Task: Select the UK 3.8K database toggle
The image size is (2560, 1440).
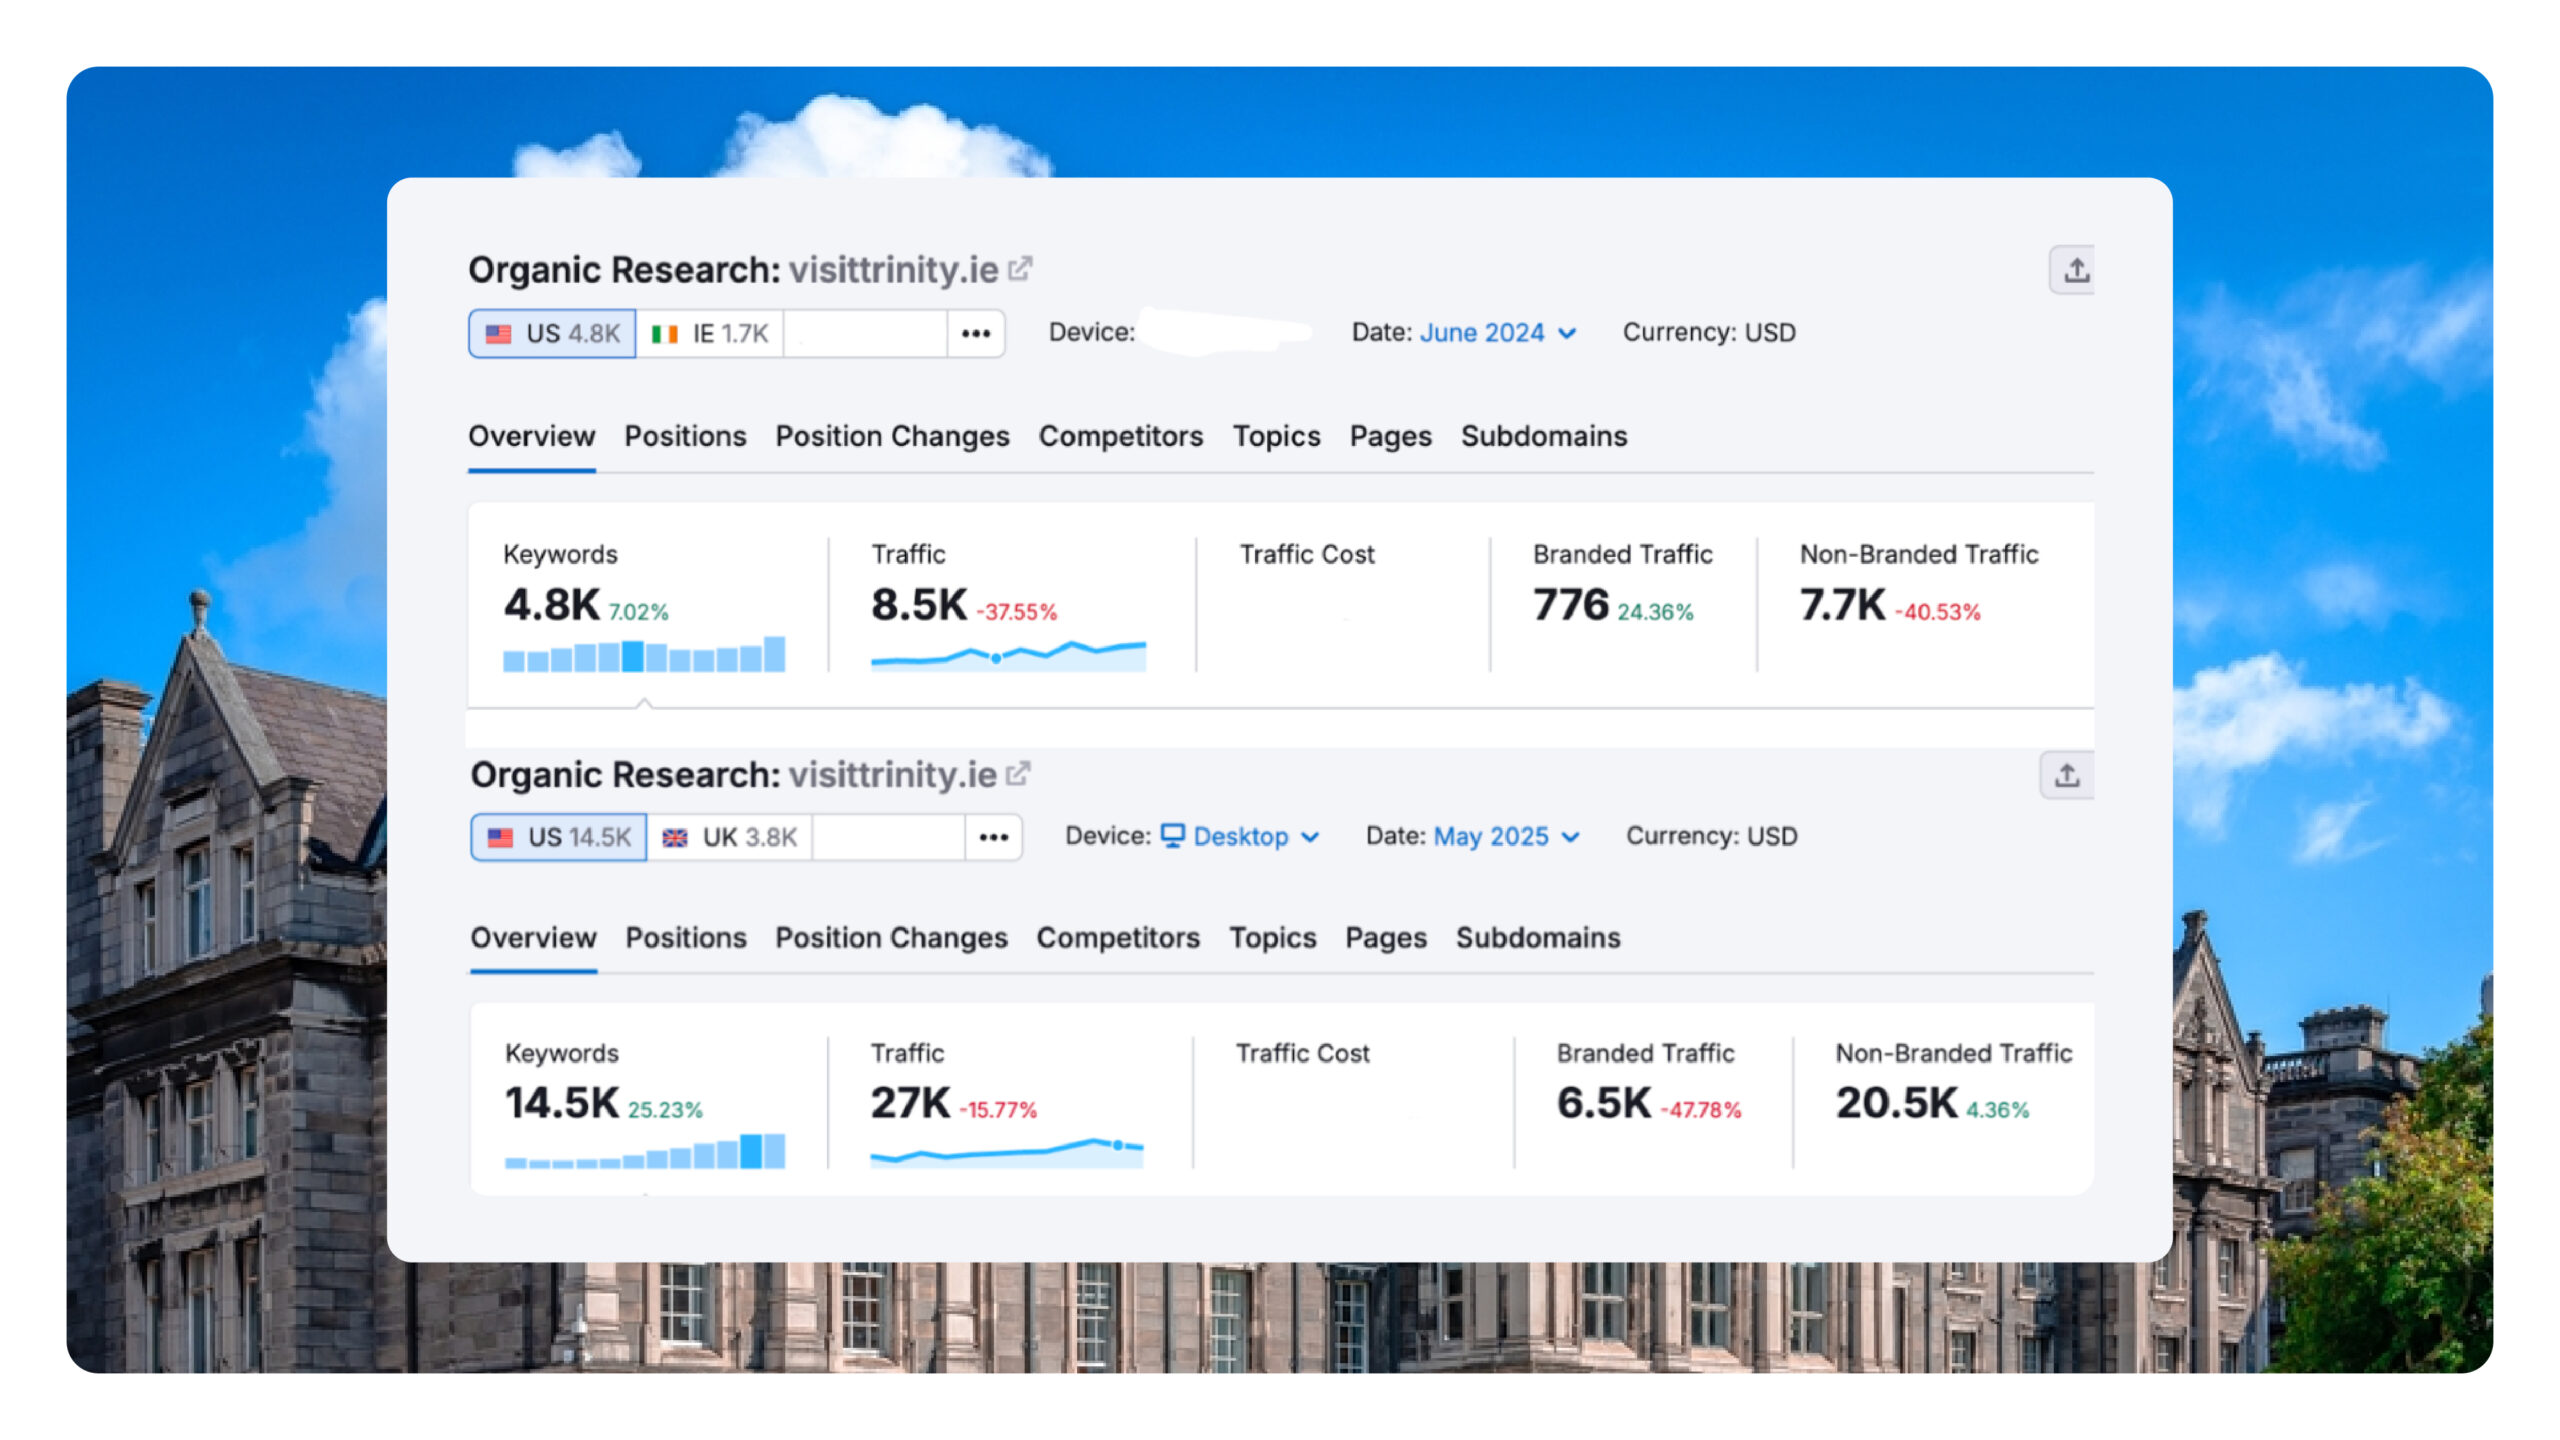Action: [x=729, y=838]
